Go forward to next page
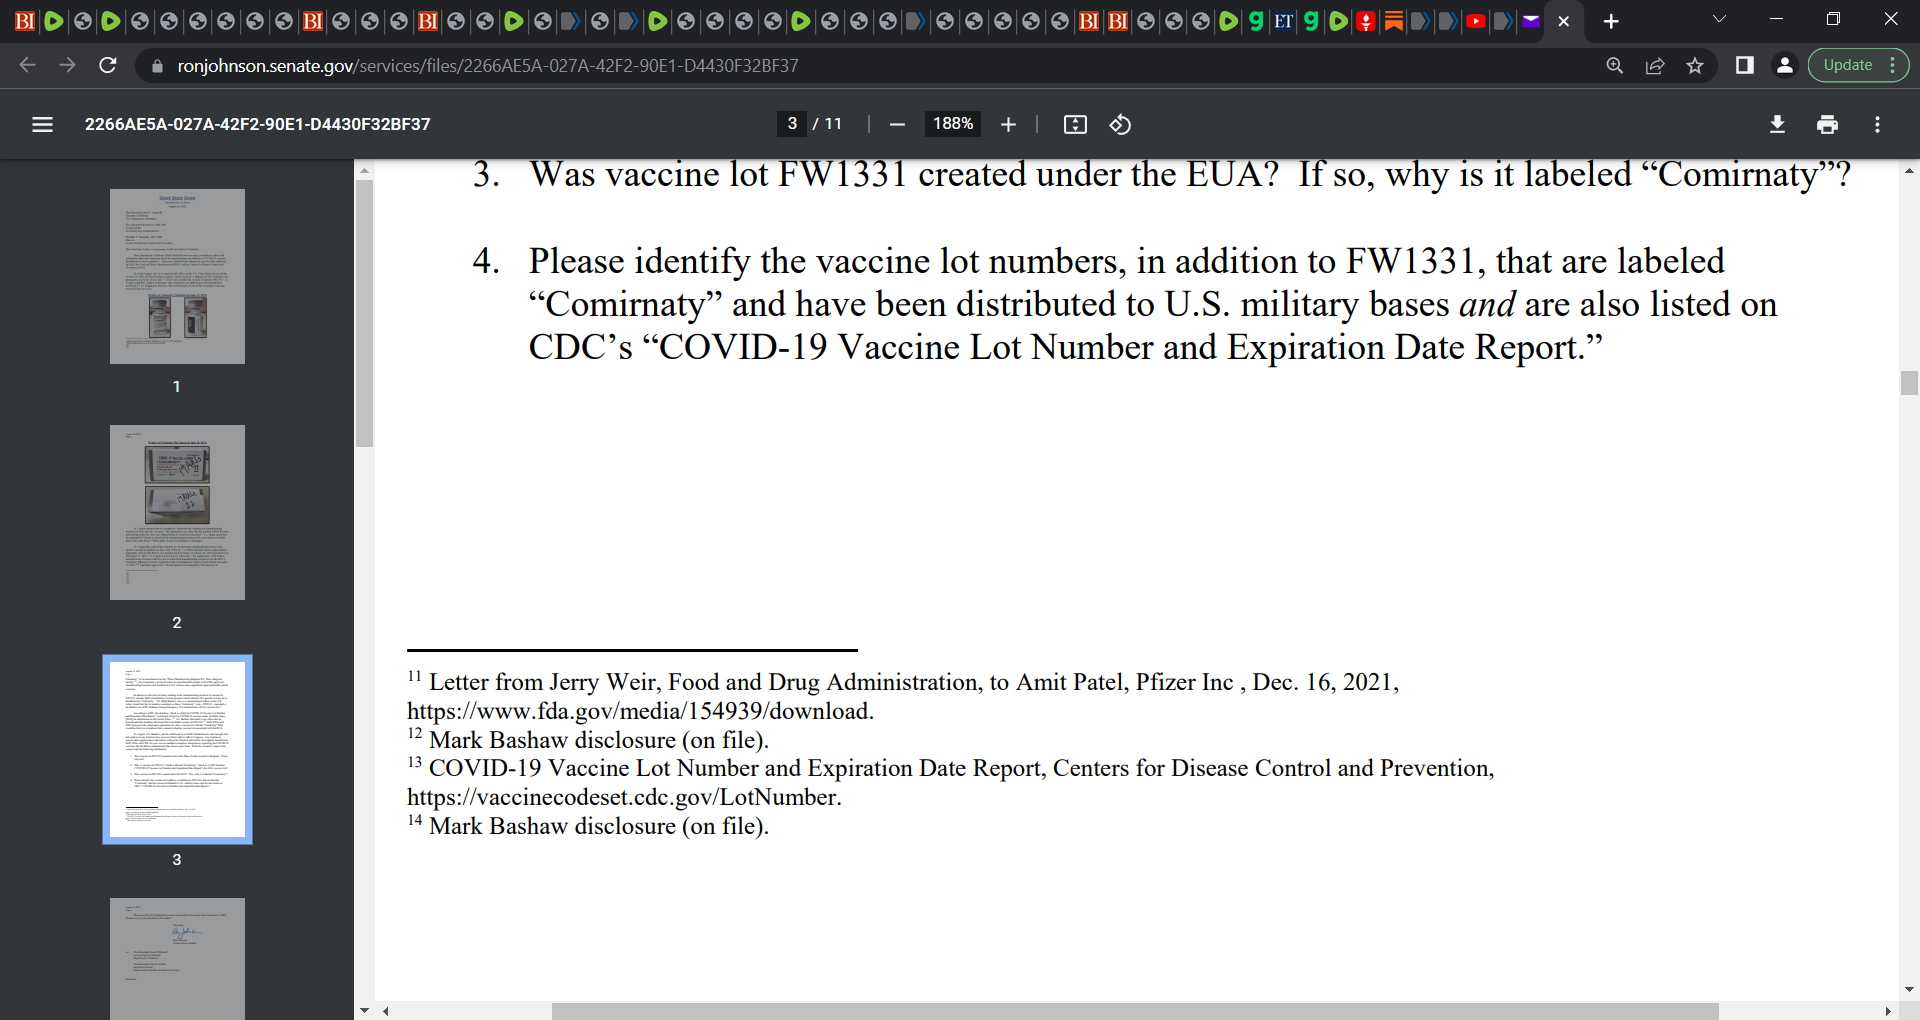Image resolution: width=1920 pixels, height=1020 pixels. (67, 65)
